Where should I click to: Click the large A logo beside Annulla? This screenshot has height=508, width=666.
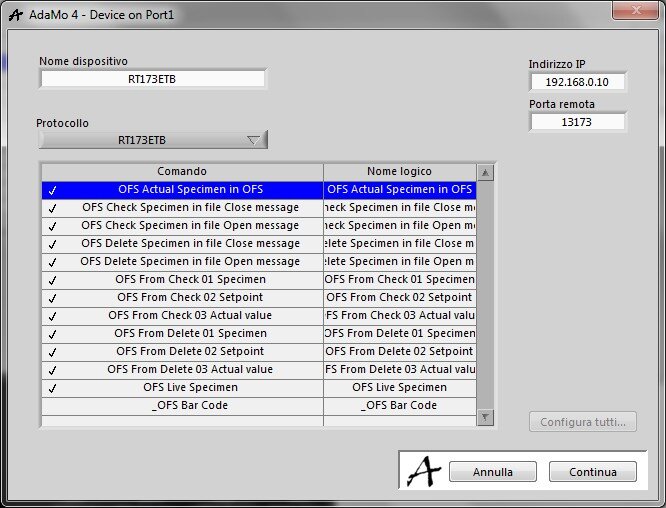[423, 471]
